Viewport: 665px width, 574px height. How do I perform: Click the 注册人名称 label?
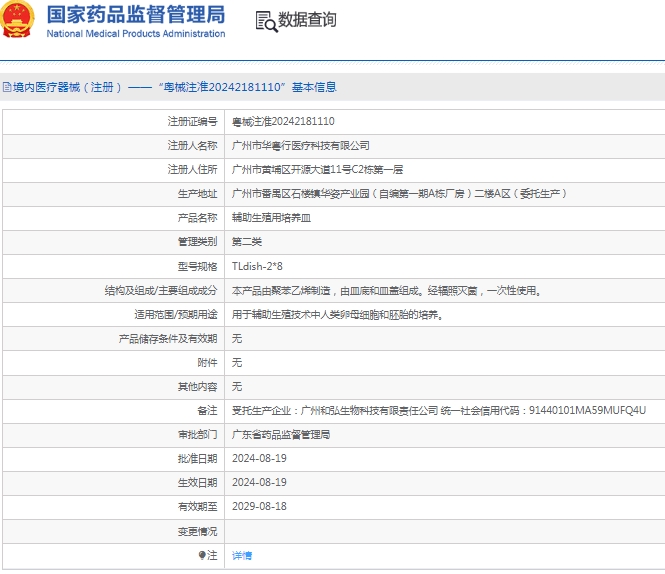pyautogui.click(x=192, y=146)
